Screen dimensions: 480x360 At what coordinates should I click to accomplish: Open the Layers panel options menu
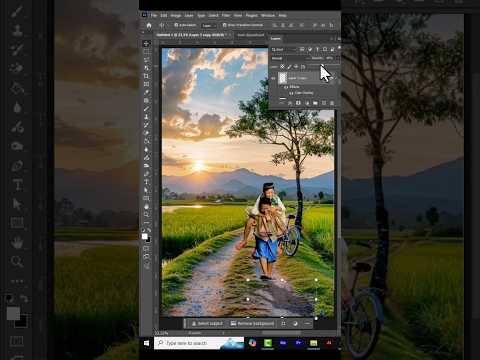tap(339, 39)
